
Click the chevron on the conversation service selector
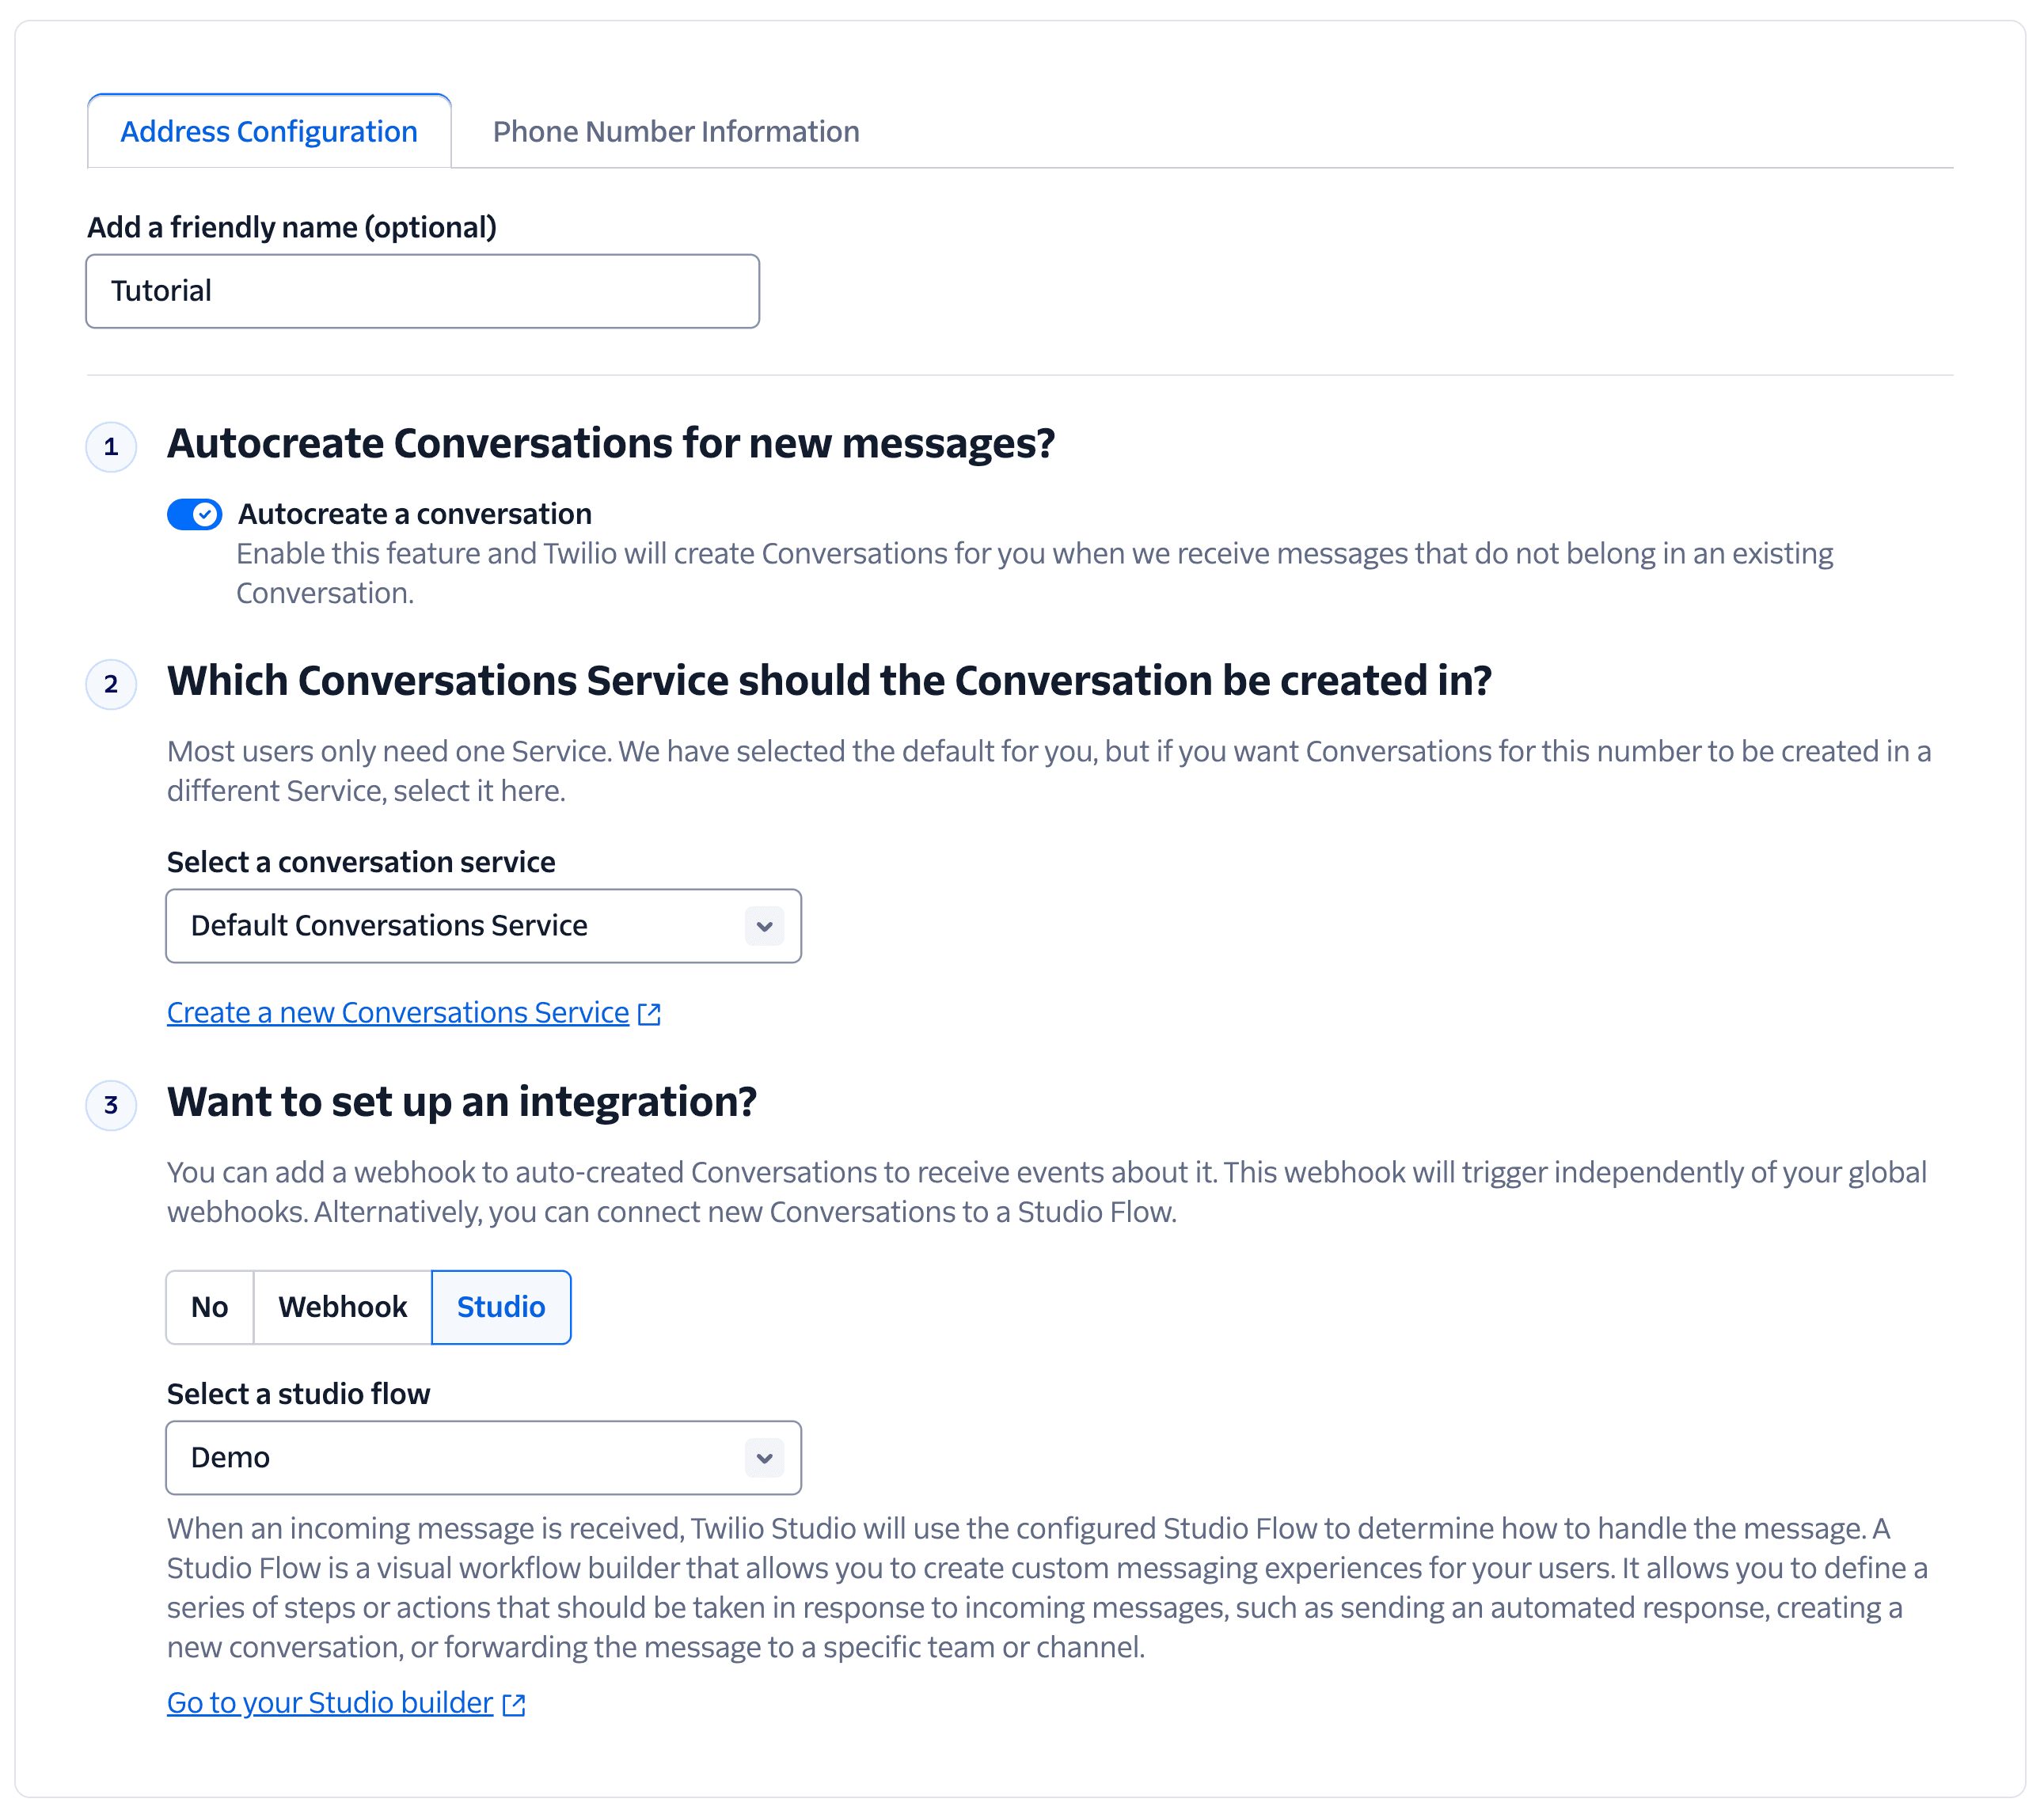click(763, 926)
